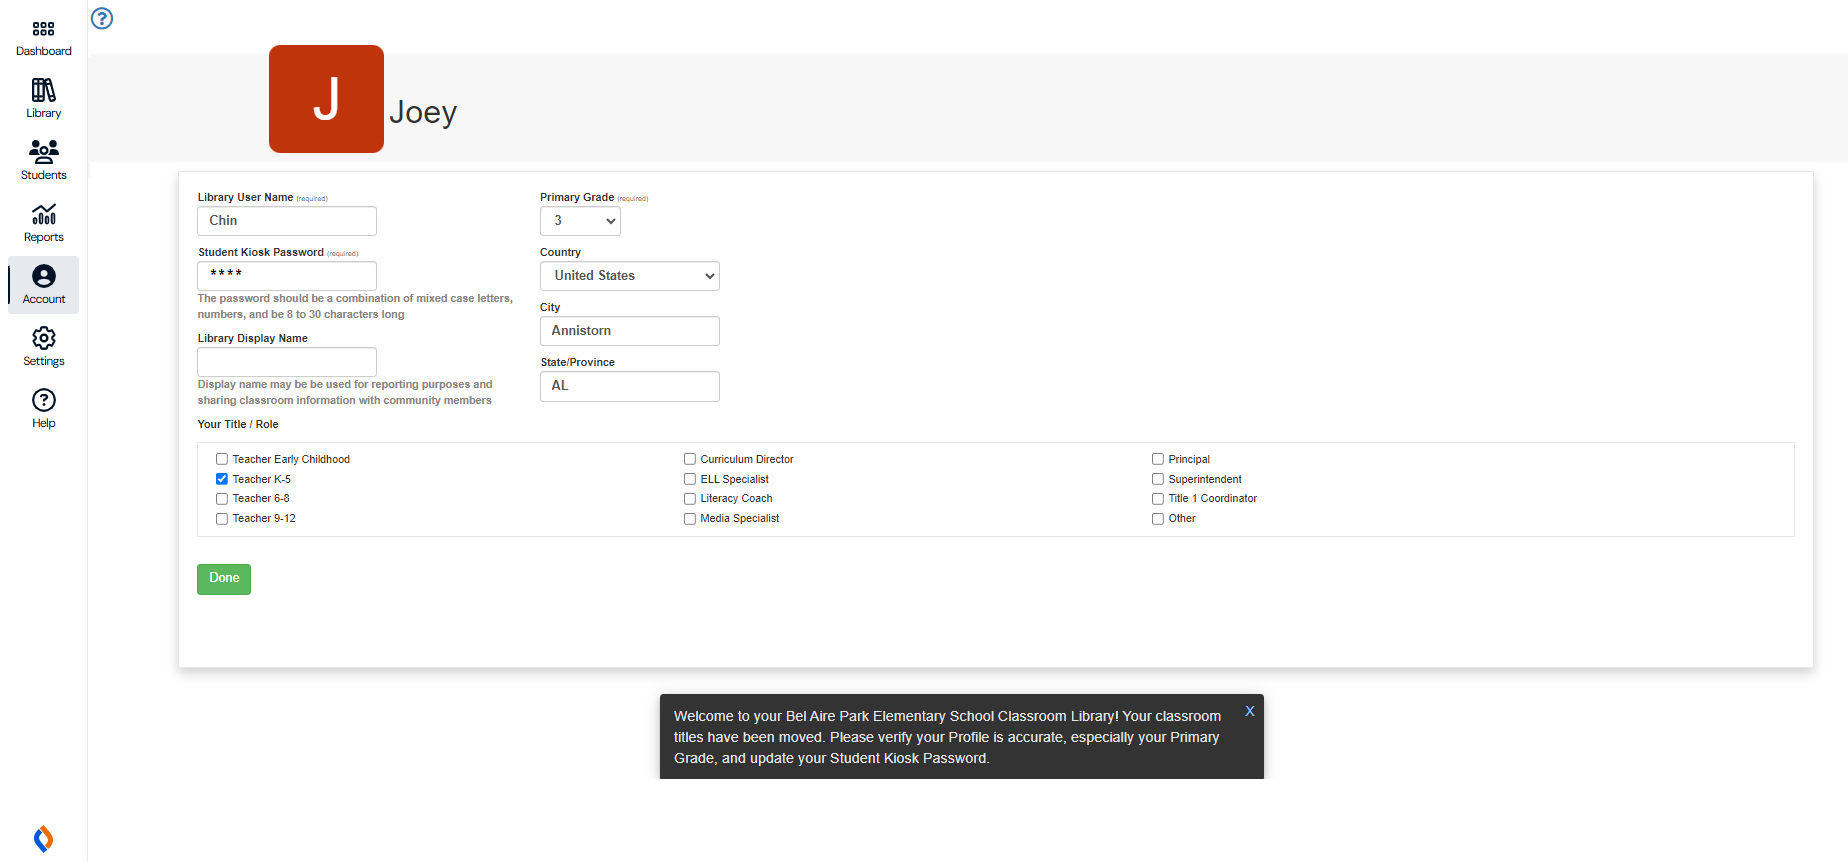This screenshot has height=862, width=1848.
Task: Click the logo icon at sidebar bottom
Action: [43, 838]
